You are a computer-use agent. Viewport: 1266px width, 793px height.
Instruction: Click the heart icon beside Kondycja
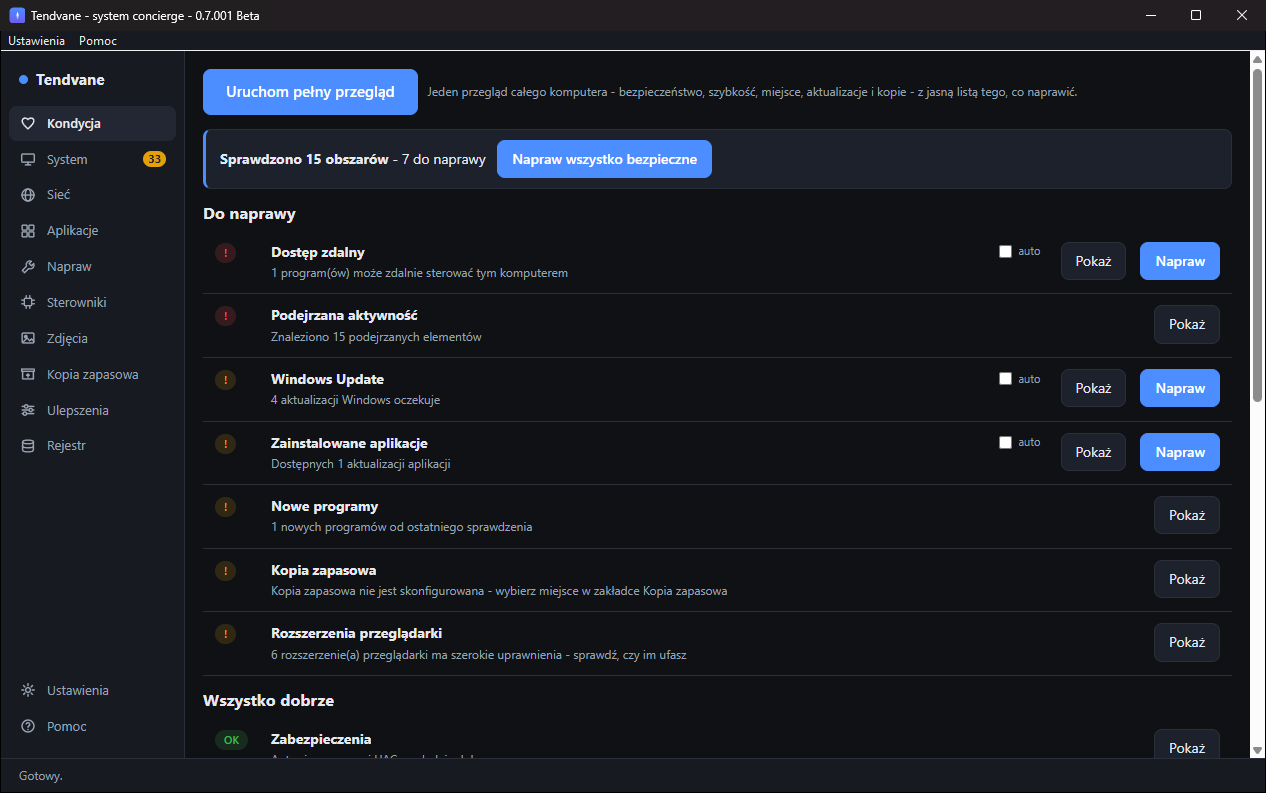[28, 124]
